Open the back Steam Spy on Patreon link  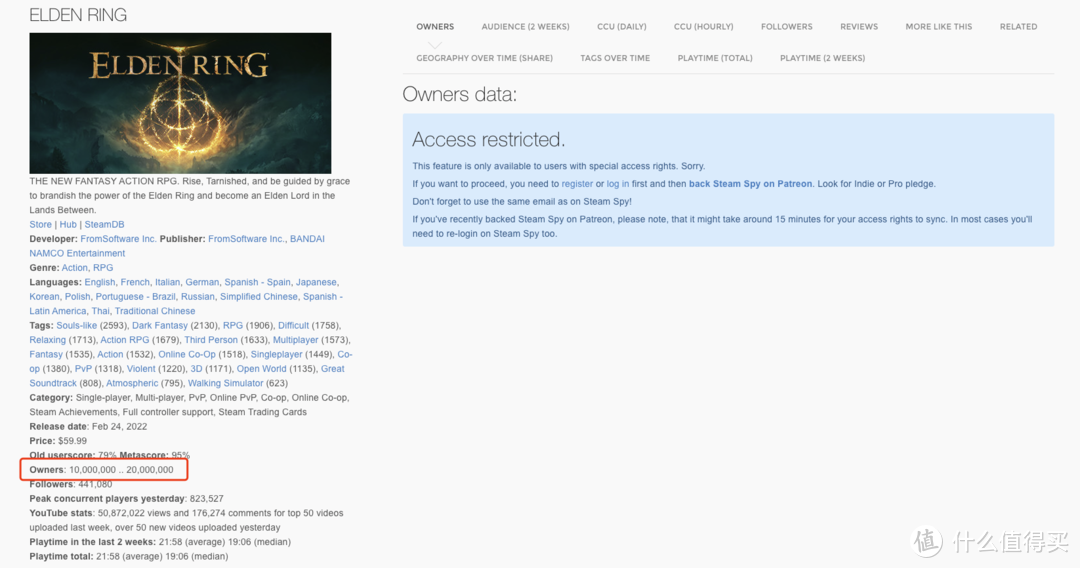point(750,184)
